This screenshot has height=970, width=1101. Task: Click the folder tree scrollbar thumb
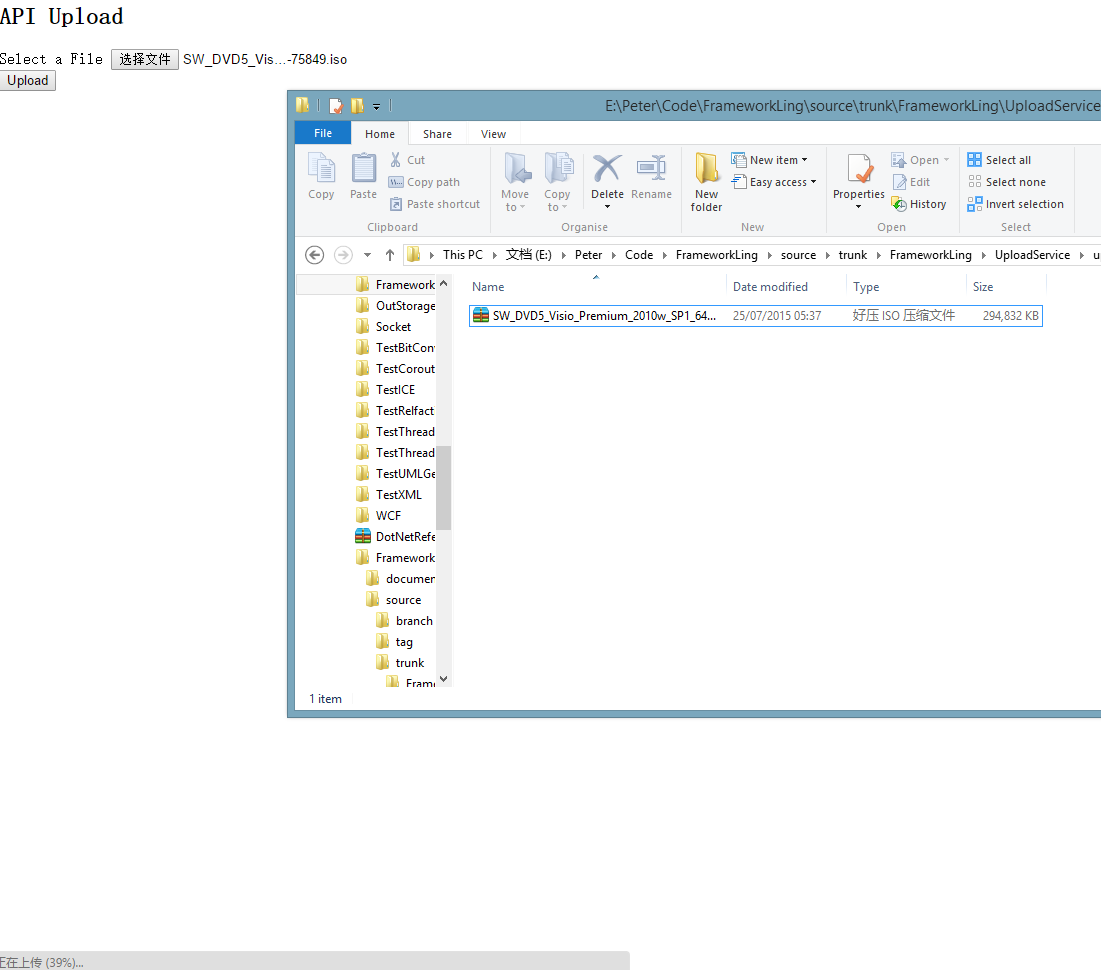(443, 487)
